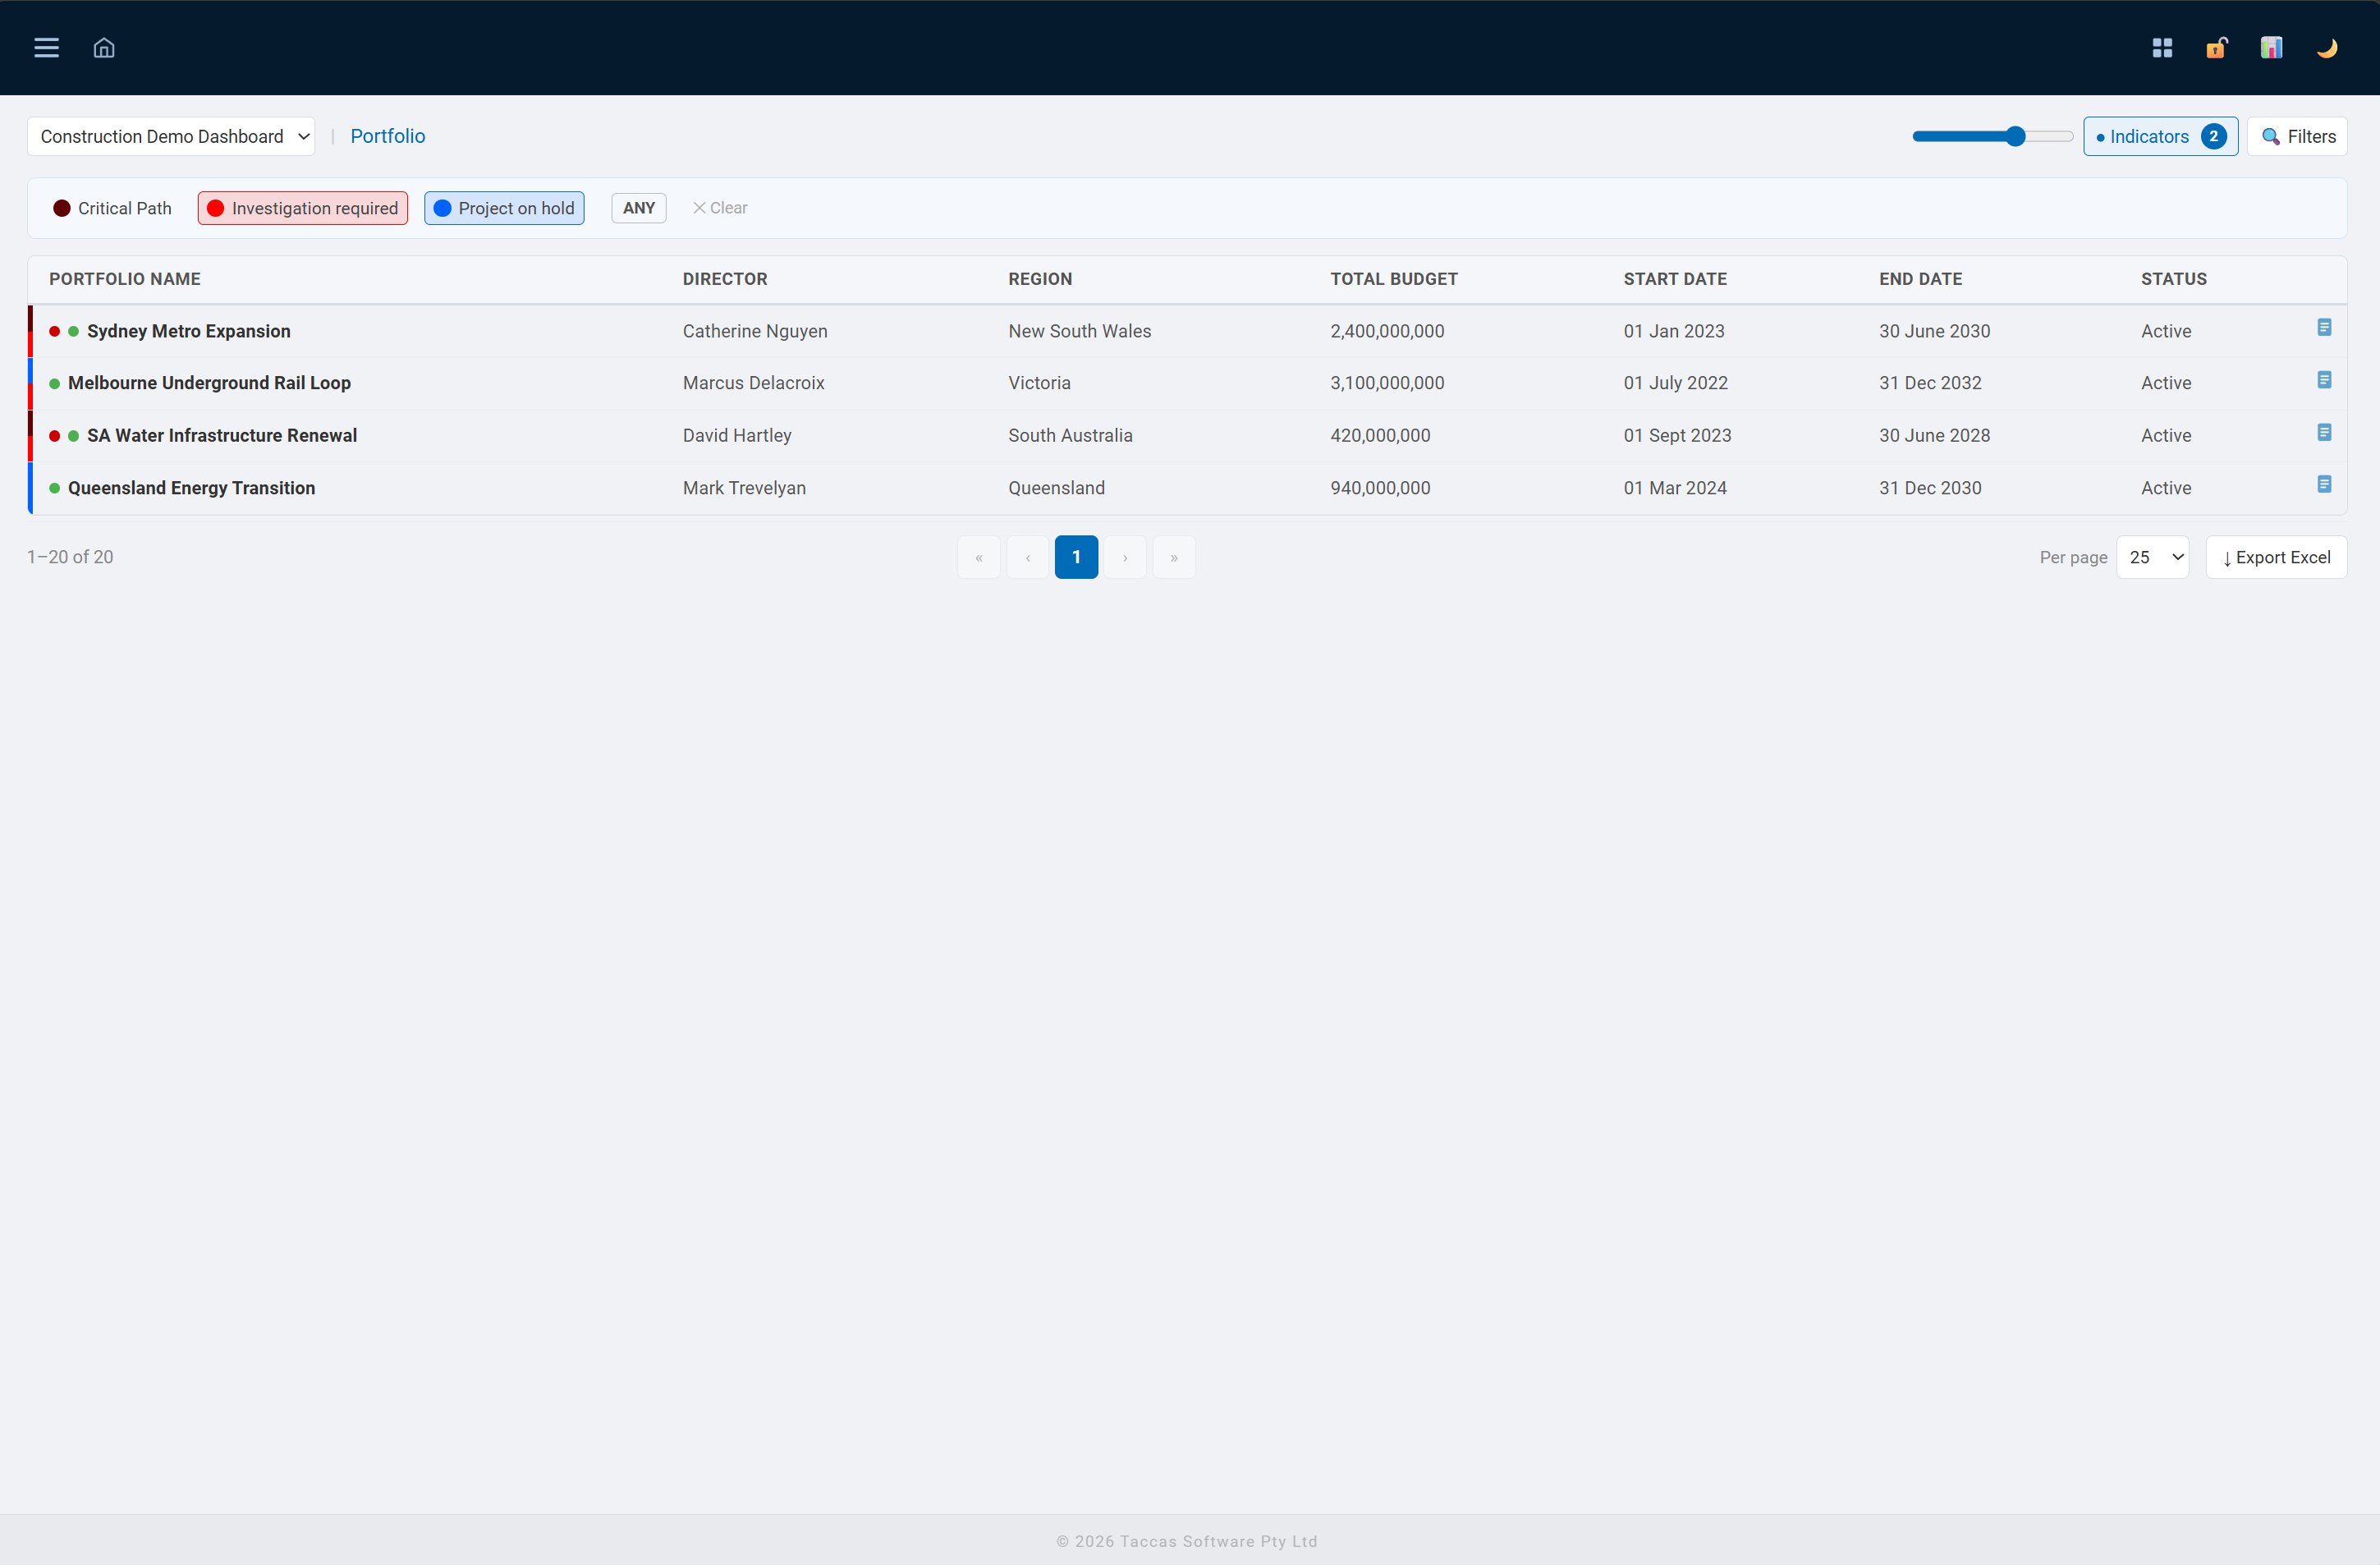This screenshot has width=2380, height=1565.
Task: Click red indicator dot on SA Water Infrastructure Renewal
Action: click(x=54, y=436)
